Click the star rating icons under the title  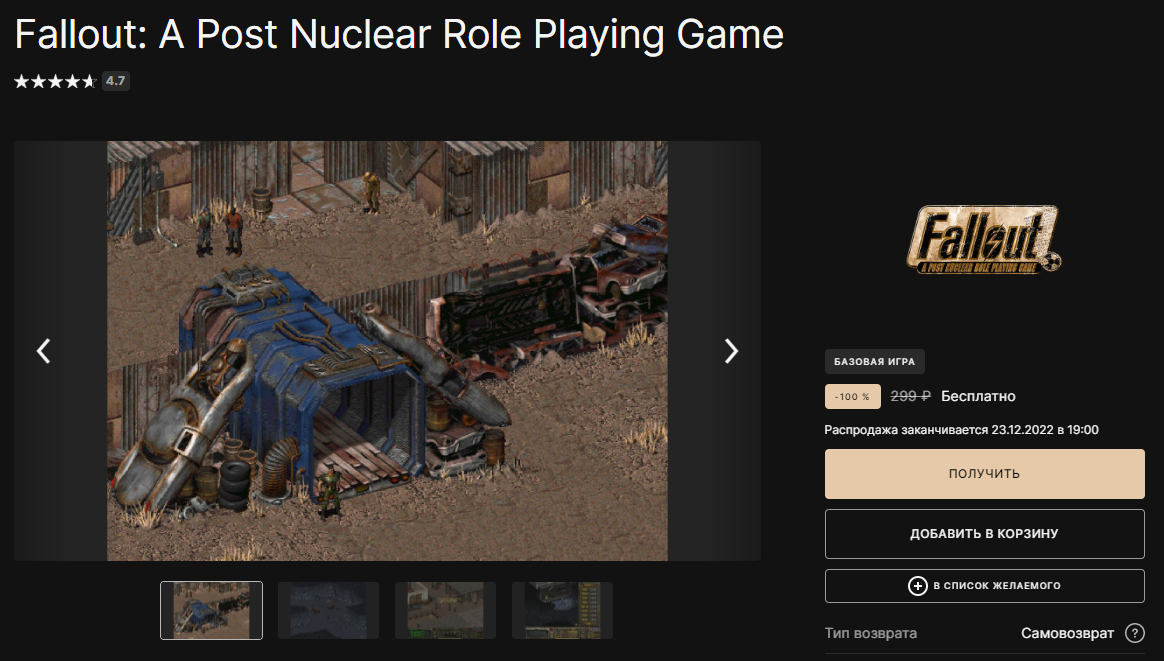[x=56, y=81]
